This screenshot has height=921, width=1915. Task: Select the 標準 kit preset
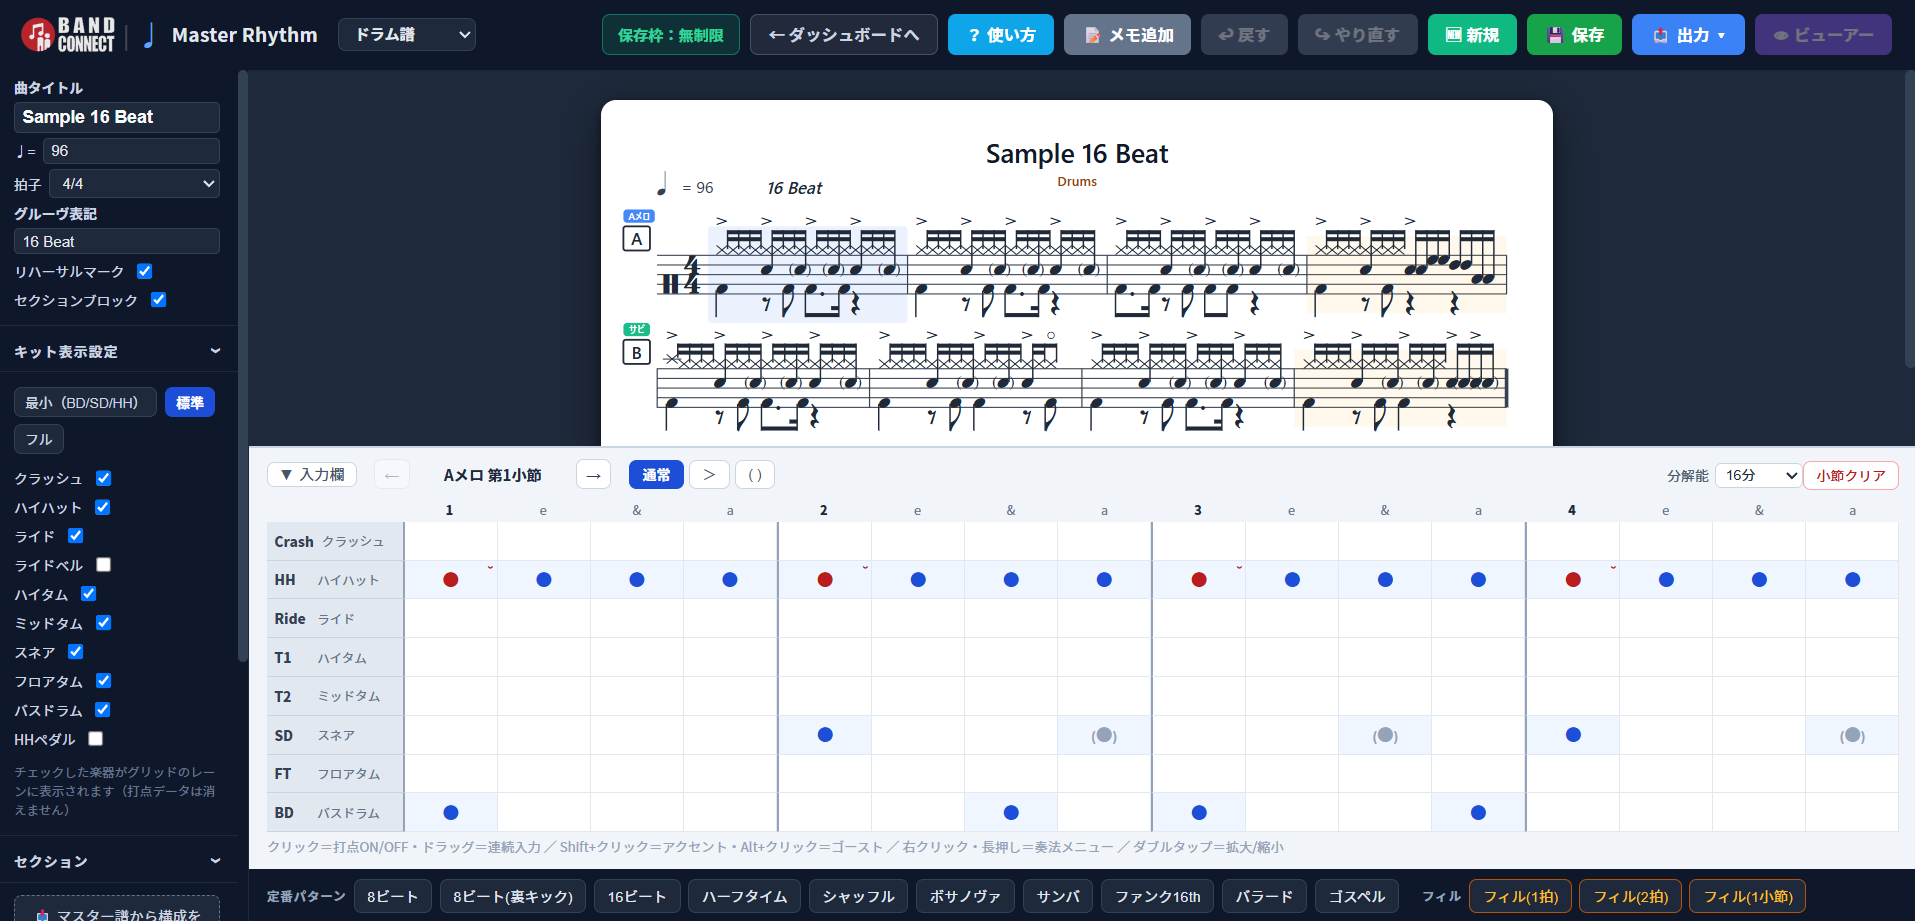click(190, 402)
